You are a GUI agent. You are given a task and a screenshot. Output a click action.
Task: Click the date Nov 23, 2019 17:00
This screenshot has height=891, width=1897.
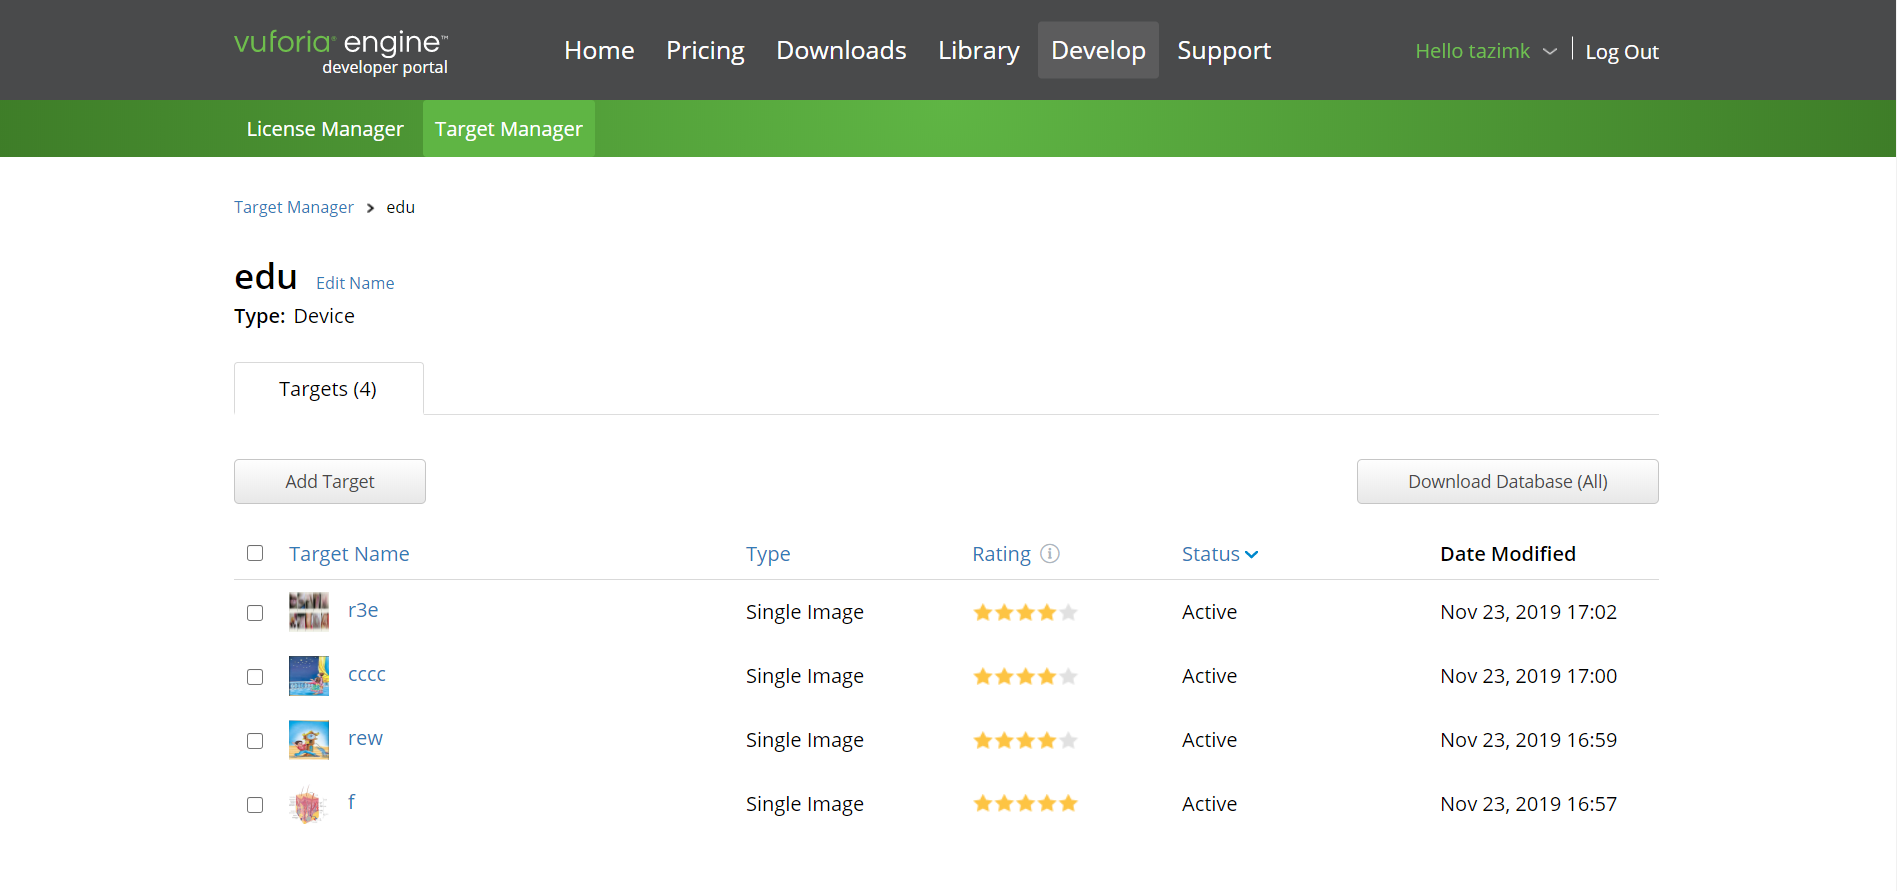[x=1528, y=676]
